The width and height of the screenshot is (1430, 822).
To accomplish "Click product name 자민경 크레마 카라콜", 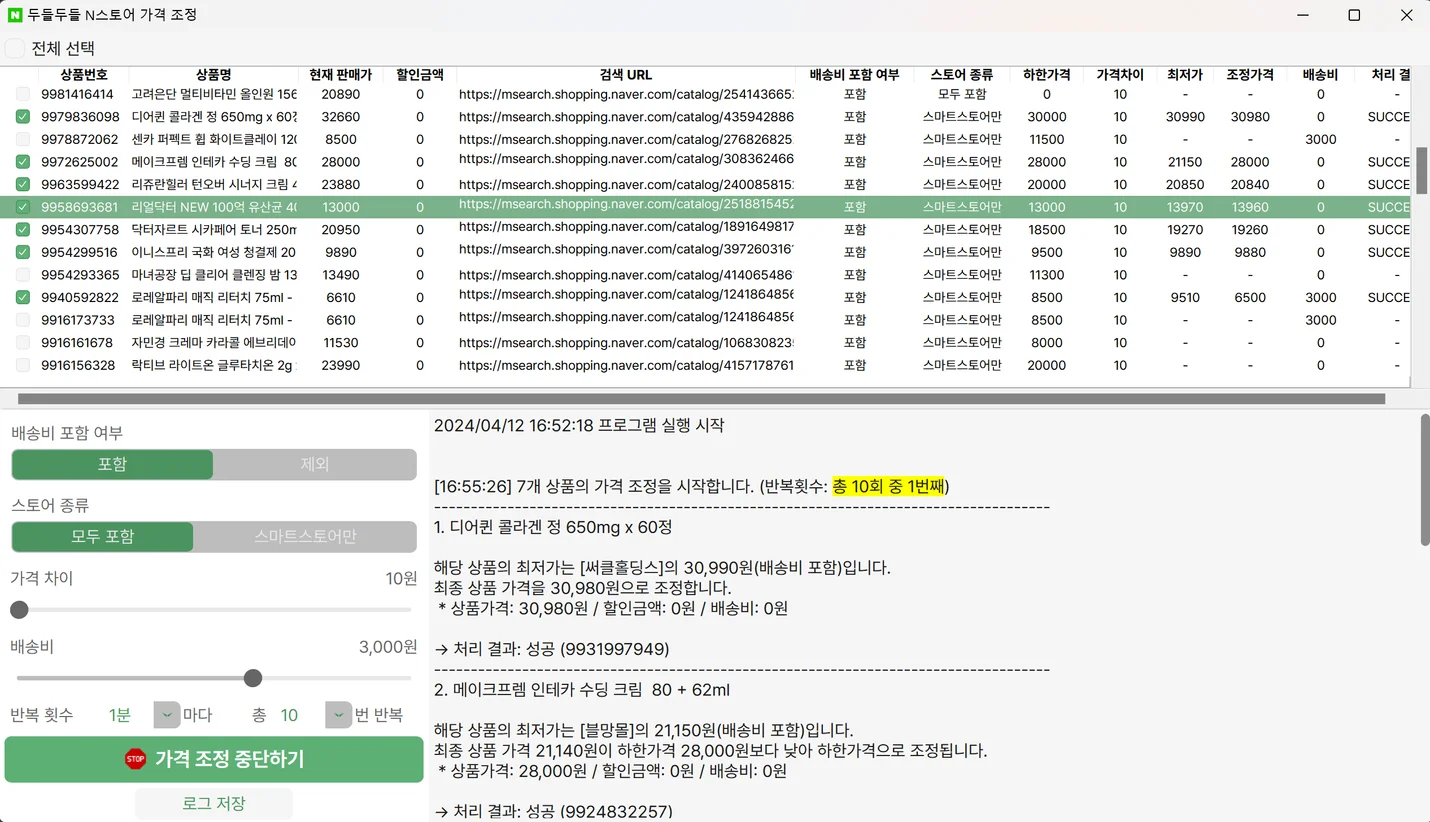I will 214,342.
